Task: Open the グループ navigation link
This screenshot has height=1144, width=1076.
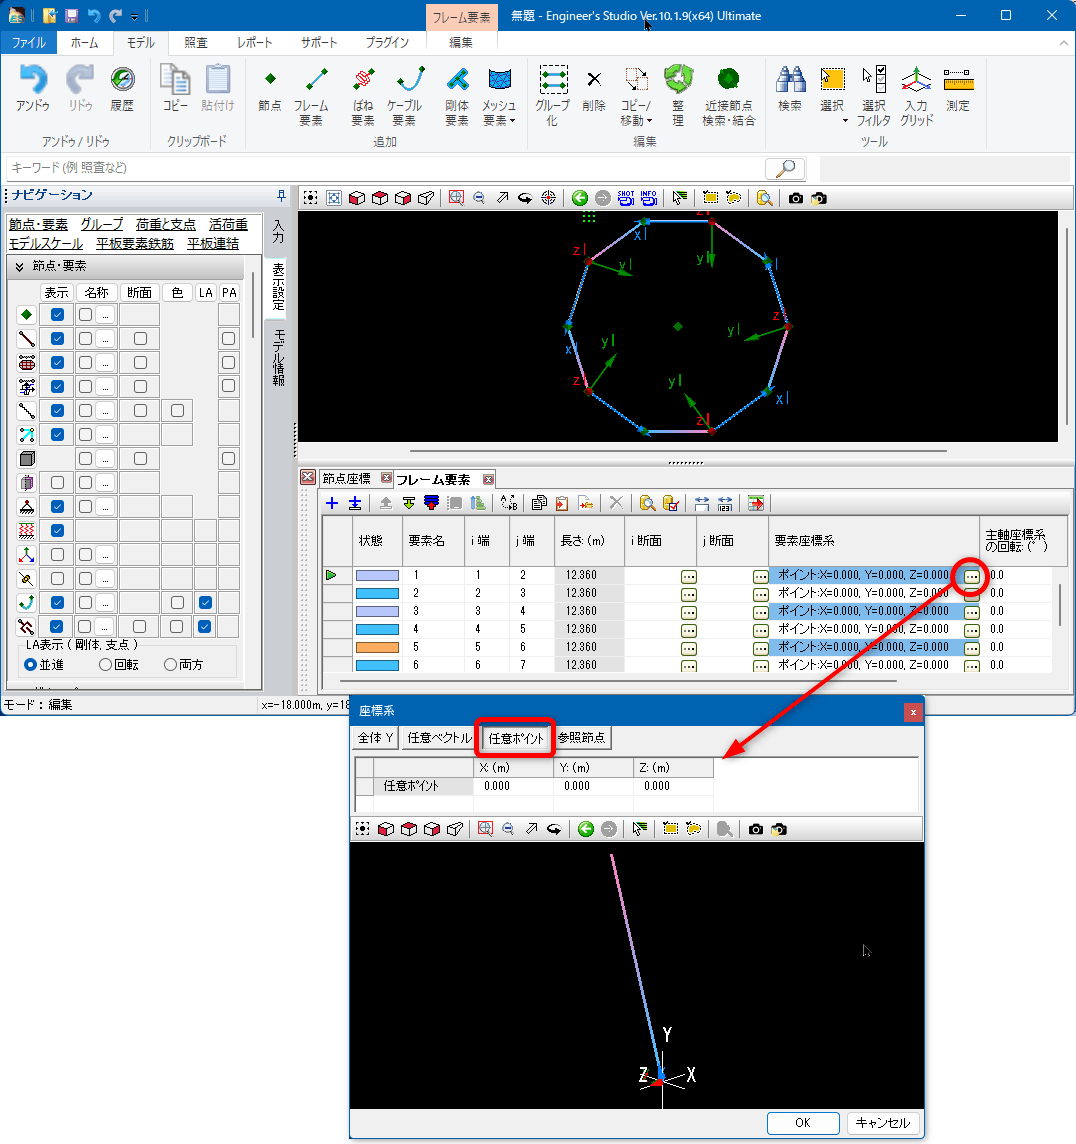Action: (x=101, y=225)
